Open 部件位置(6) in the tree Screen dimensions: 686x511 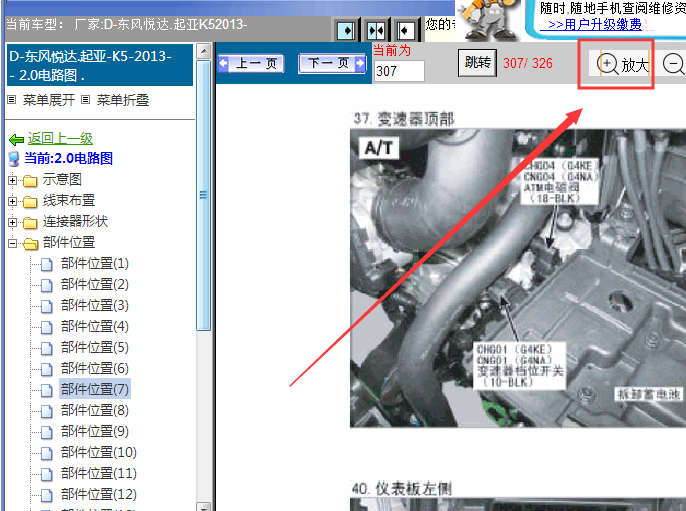click(94, 369)
